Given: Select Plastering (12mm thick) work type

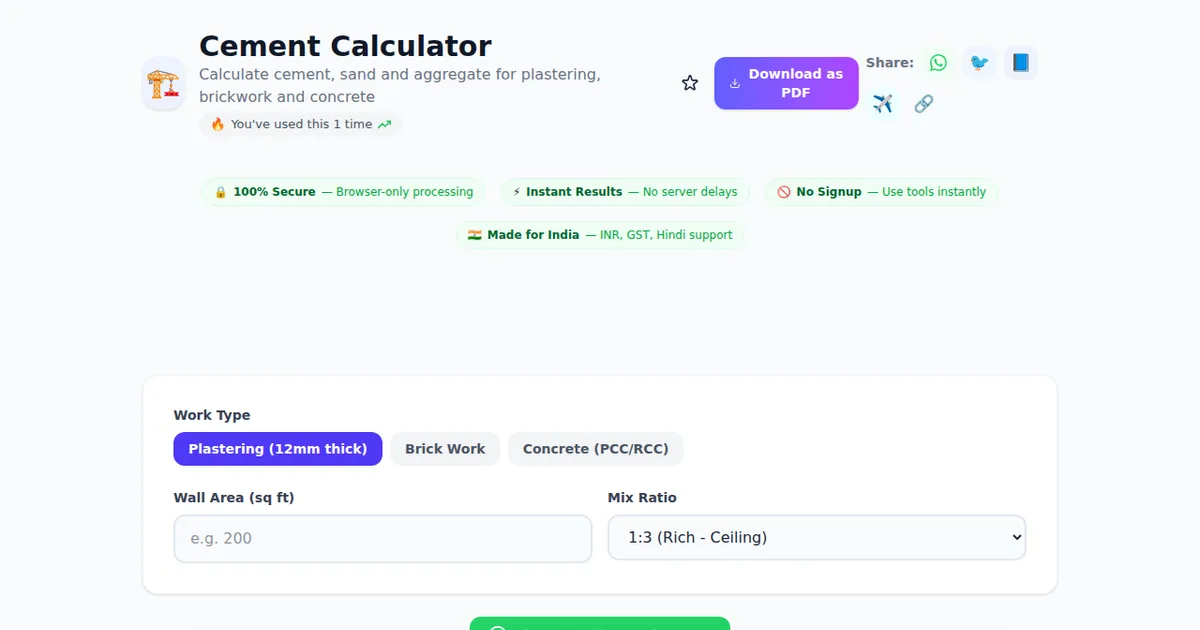Looking at the screenshot, I should (x=278, y=449).
